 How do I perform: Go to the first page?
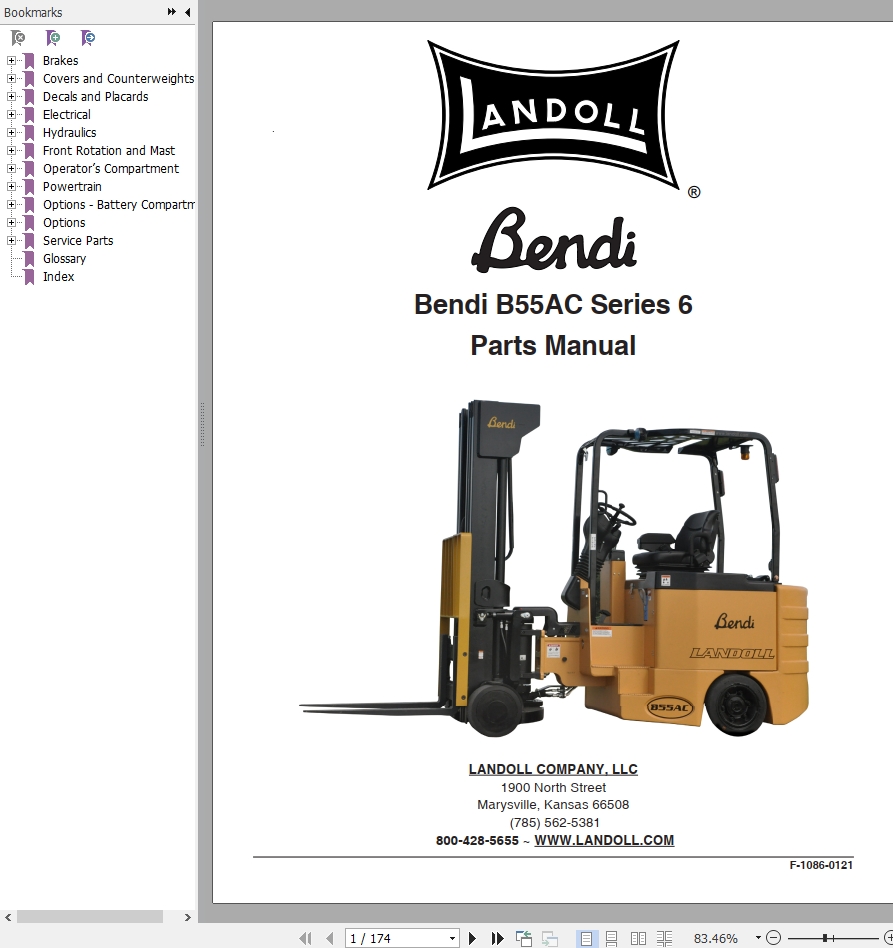point(305,938)
